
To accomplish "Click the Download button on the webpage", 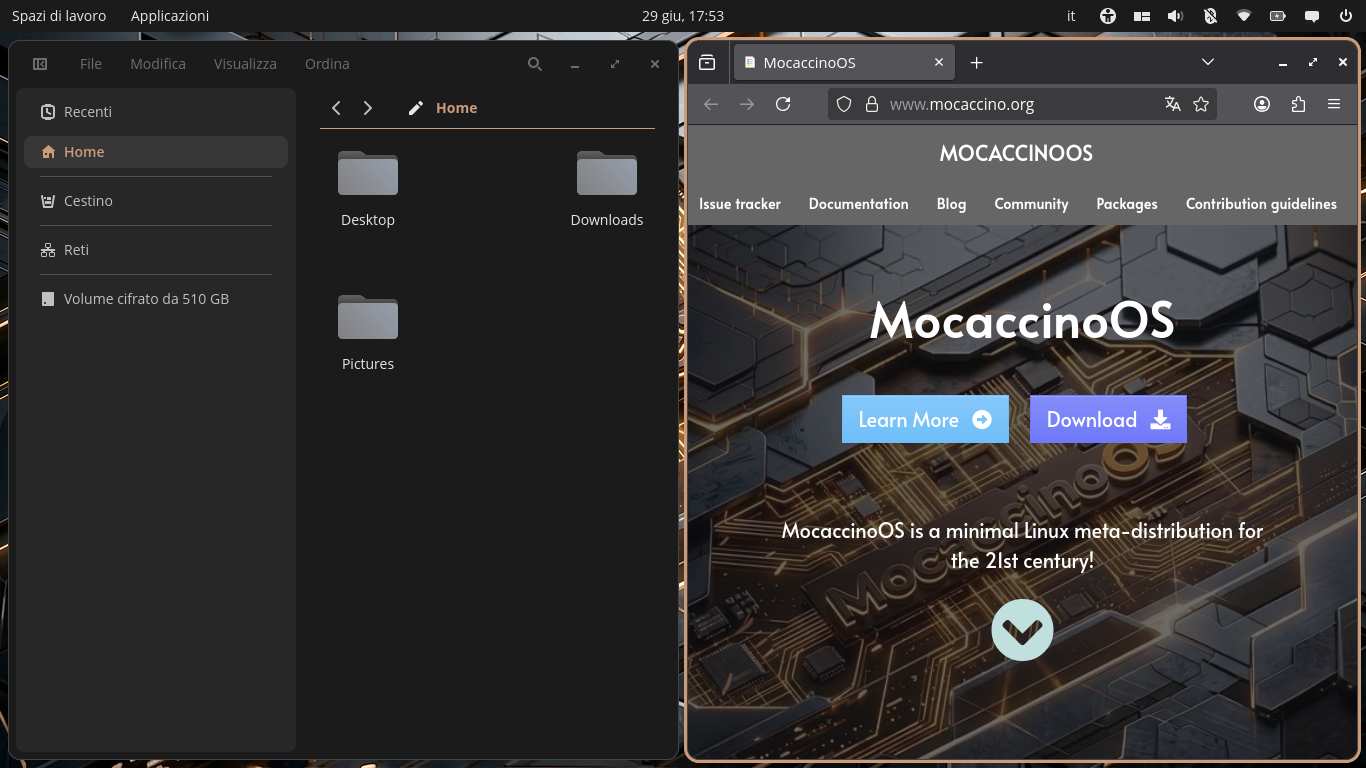I will click(1108, 419).
